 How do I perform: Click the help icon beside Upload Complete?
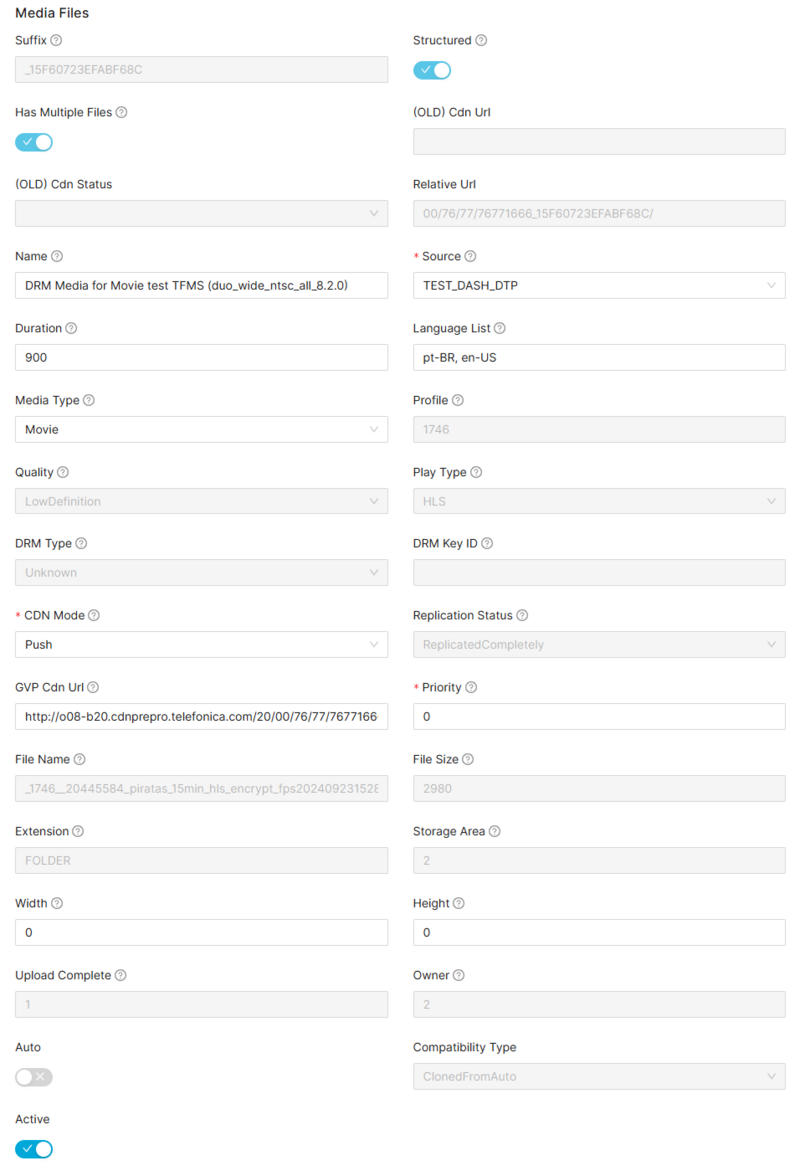tap(120, 976)
